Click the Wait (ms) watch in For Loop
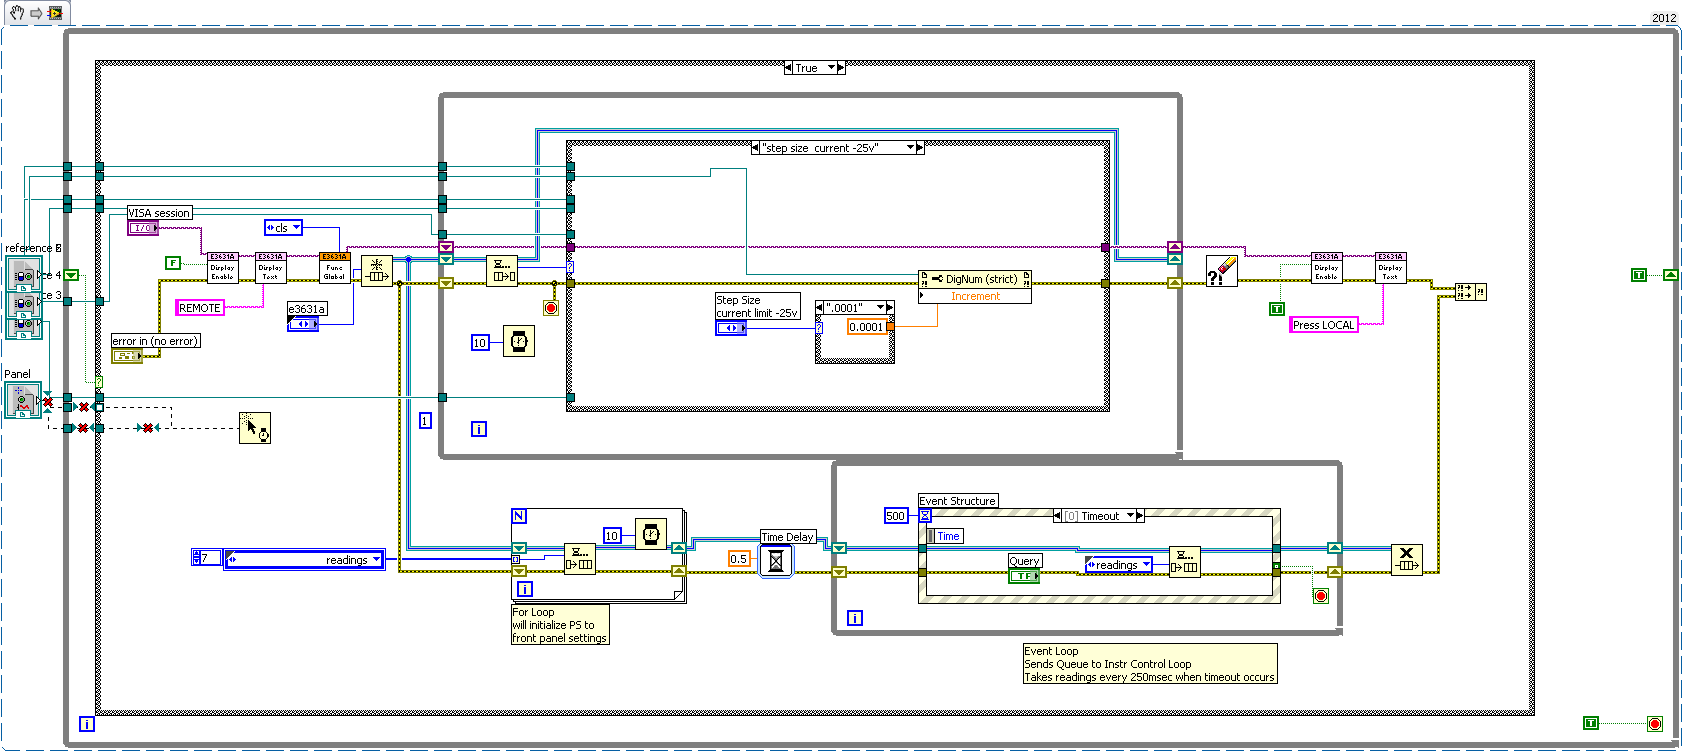This screenshot has height=752, width=1683. tap(651, 535)
